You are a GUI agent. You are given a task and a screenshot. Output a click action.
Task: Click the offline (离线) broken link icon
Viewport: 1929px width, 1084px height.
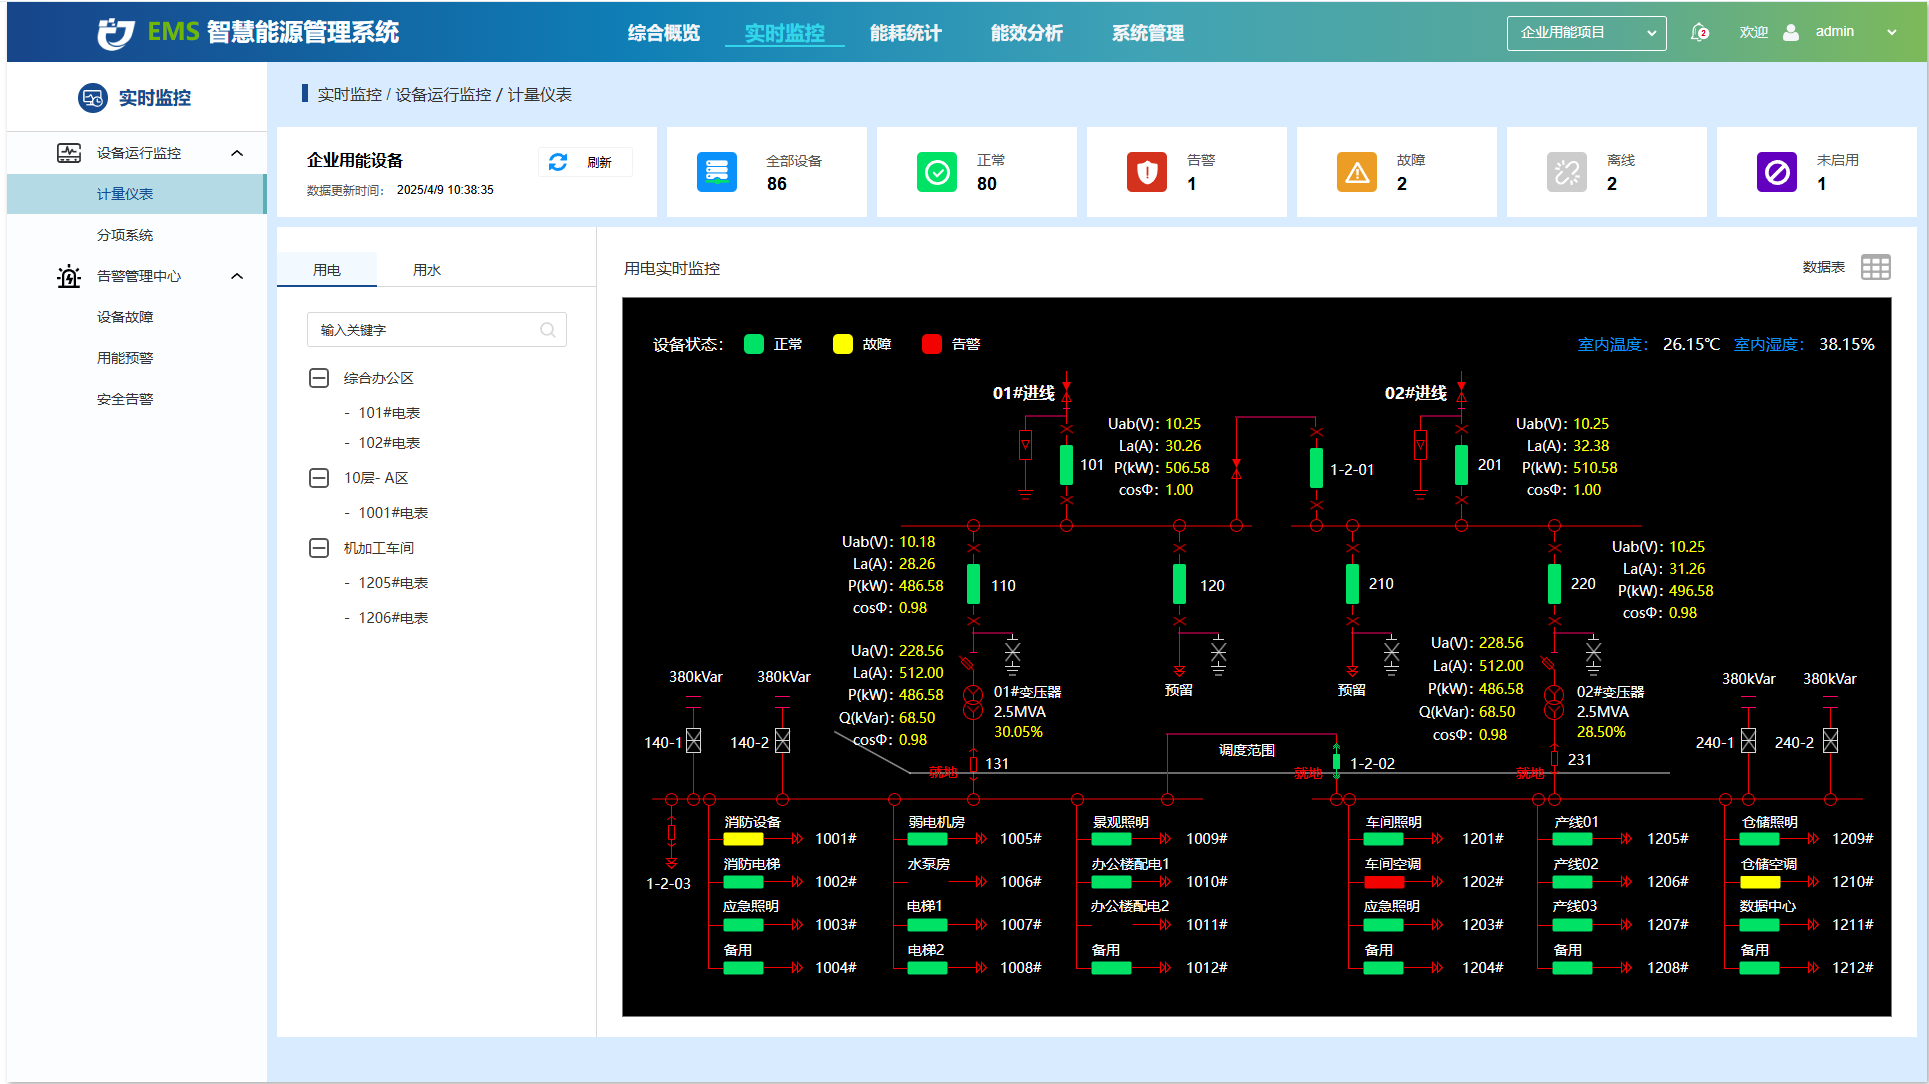(1567, 172)
